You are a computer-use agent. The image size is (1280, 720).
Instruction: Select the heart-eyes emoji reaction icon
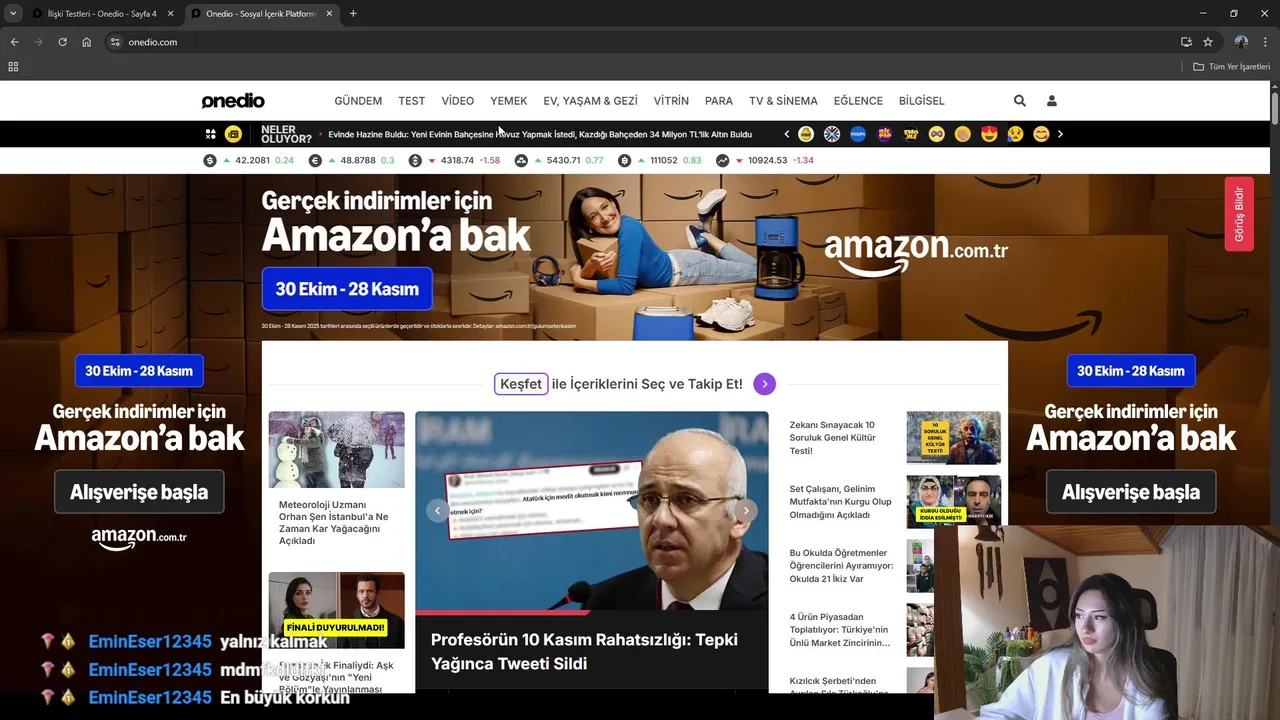point(989,134)
